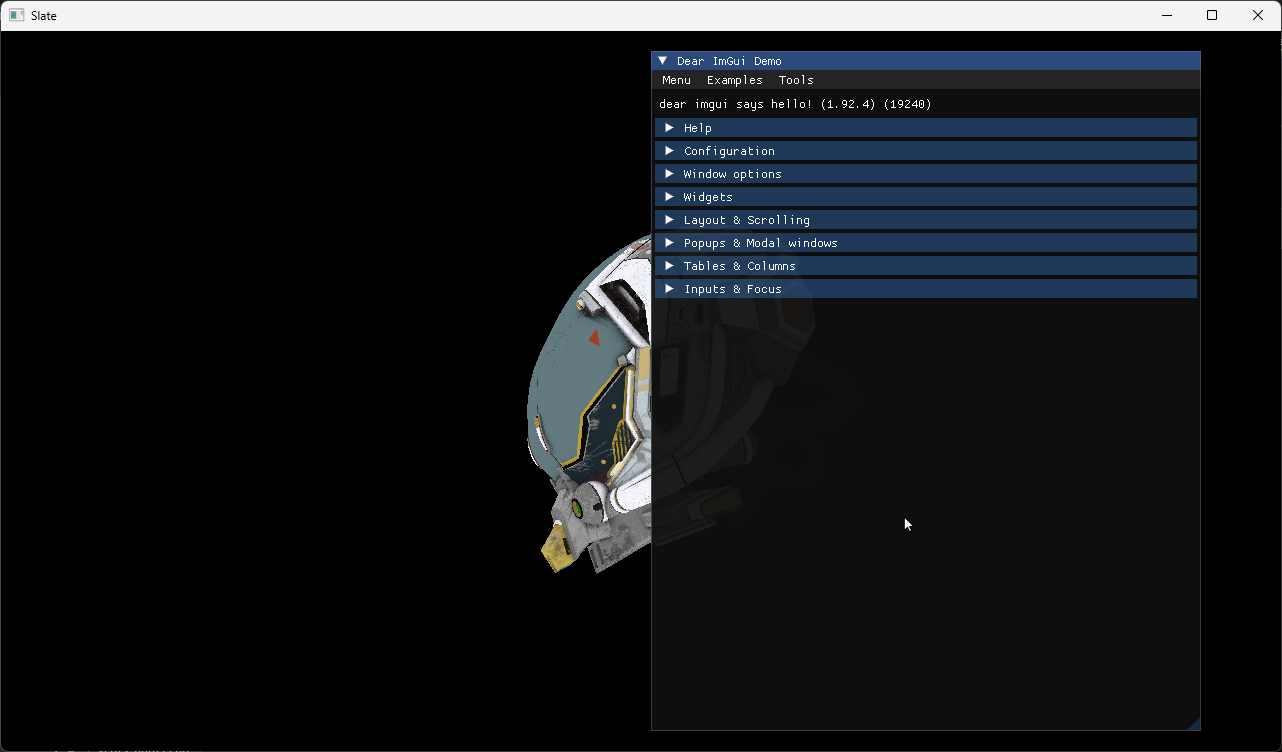Click the helmet 3D model in viewport
Image resolution: width=1282 pixels, height=752 pixels.
590,400
